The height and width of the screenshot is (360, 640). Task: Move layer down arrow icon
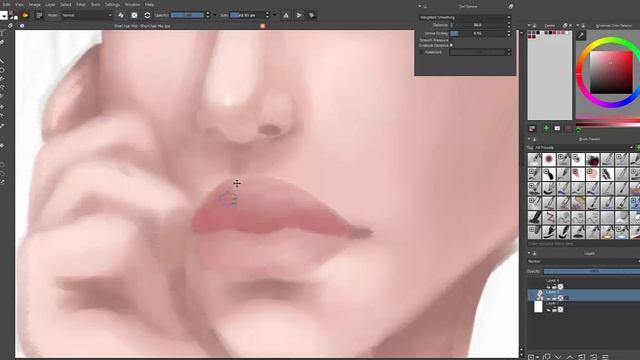558,357
